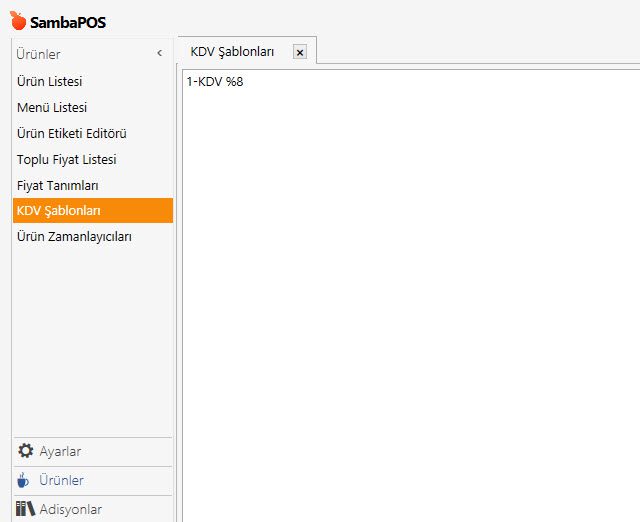640x522 pixels.
Task: Open the Ayarlar section label
Action: click(60, 451)
